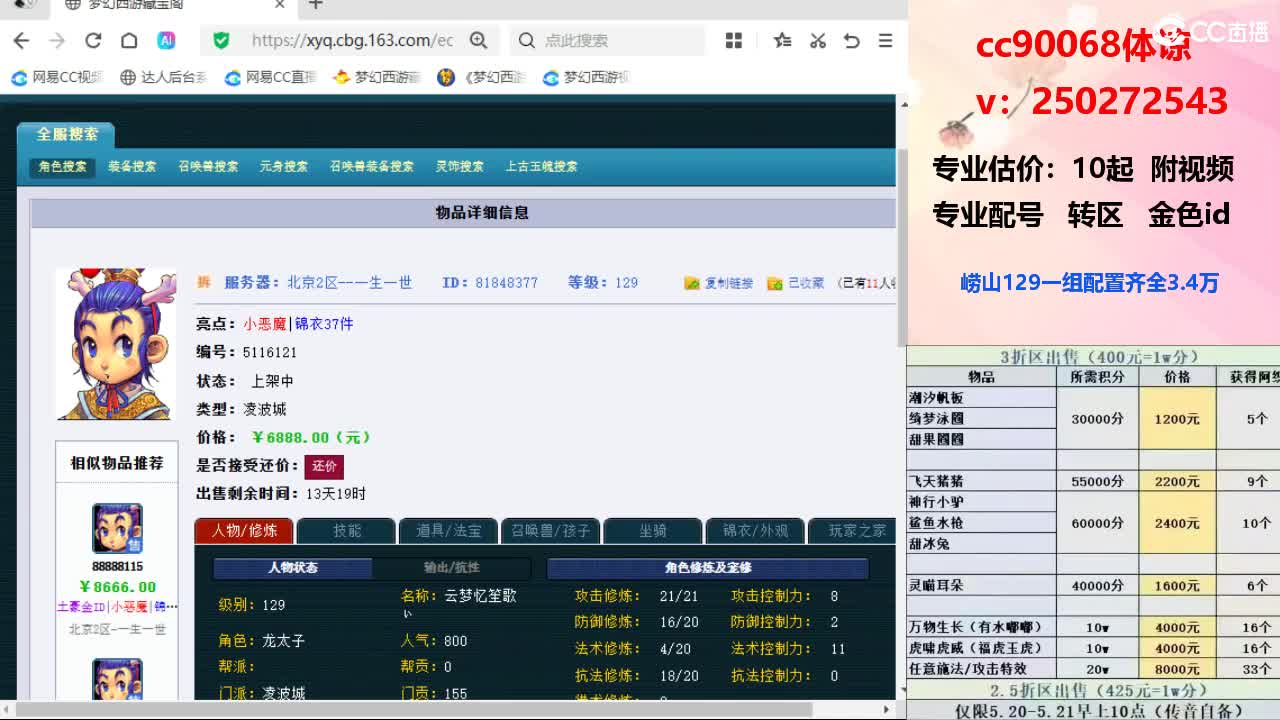This screenshot has height=720, width=1280.
Task: Open the last 梦幻西游 bookmark
Action: click(586, 77)
